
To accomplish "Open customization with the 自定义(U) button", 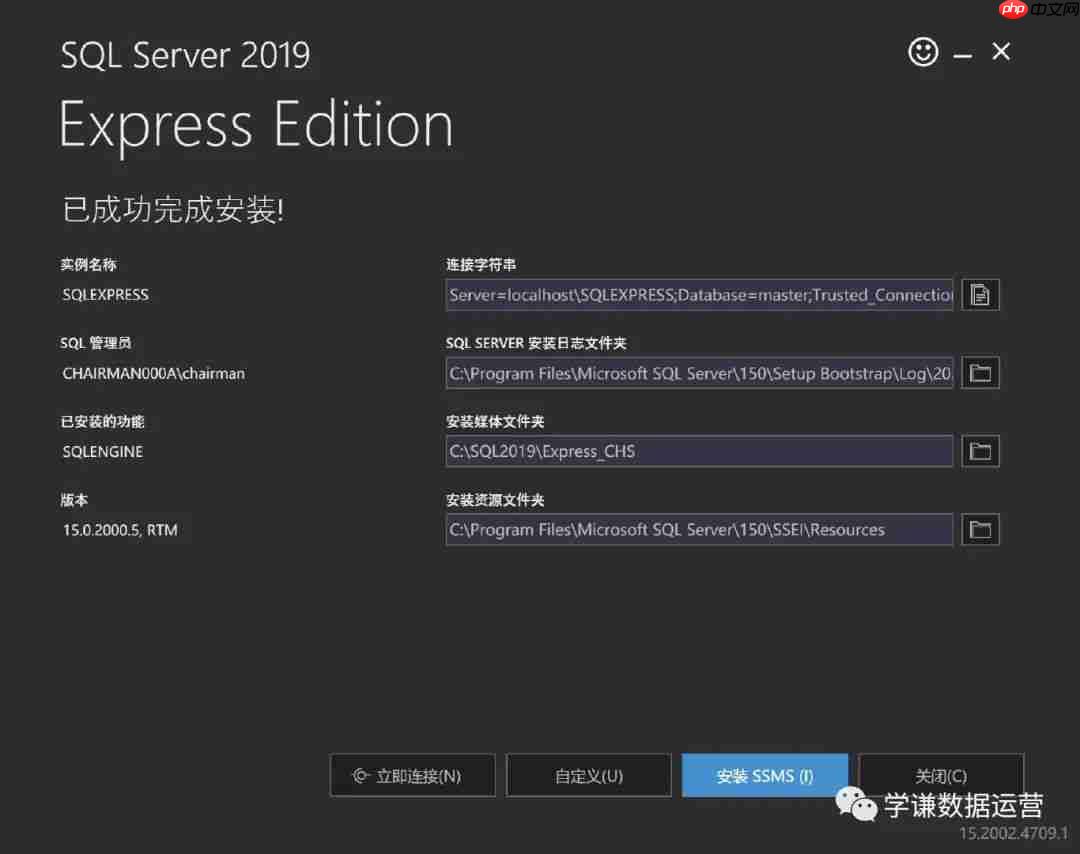I will click(588, 775).
